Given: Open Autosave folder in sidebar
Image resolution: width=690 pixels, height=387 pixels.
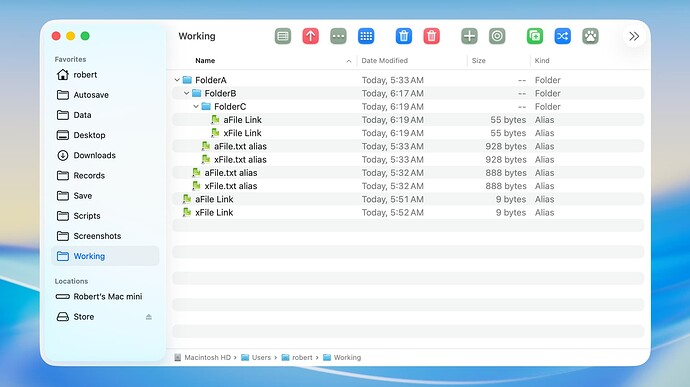Looking at the screenshot, I should (x=105, y=95).
